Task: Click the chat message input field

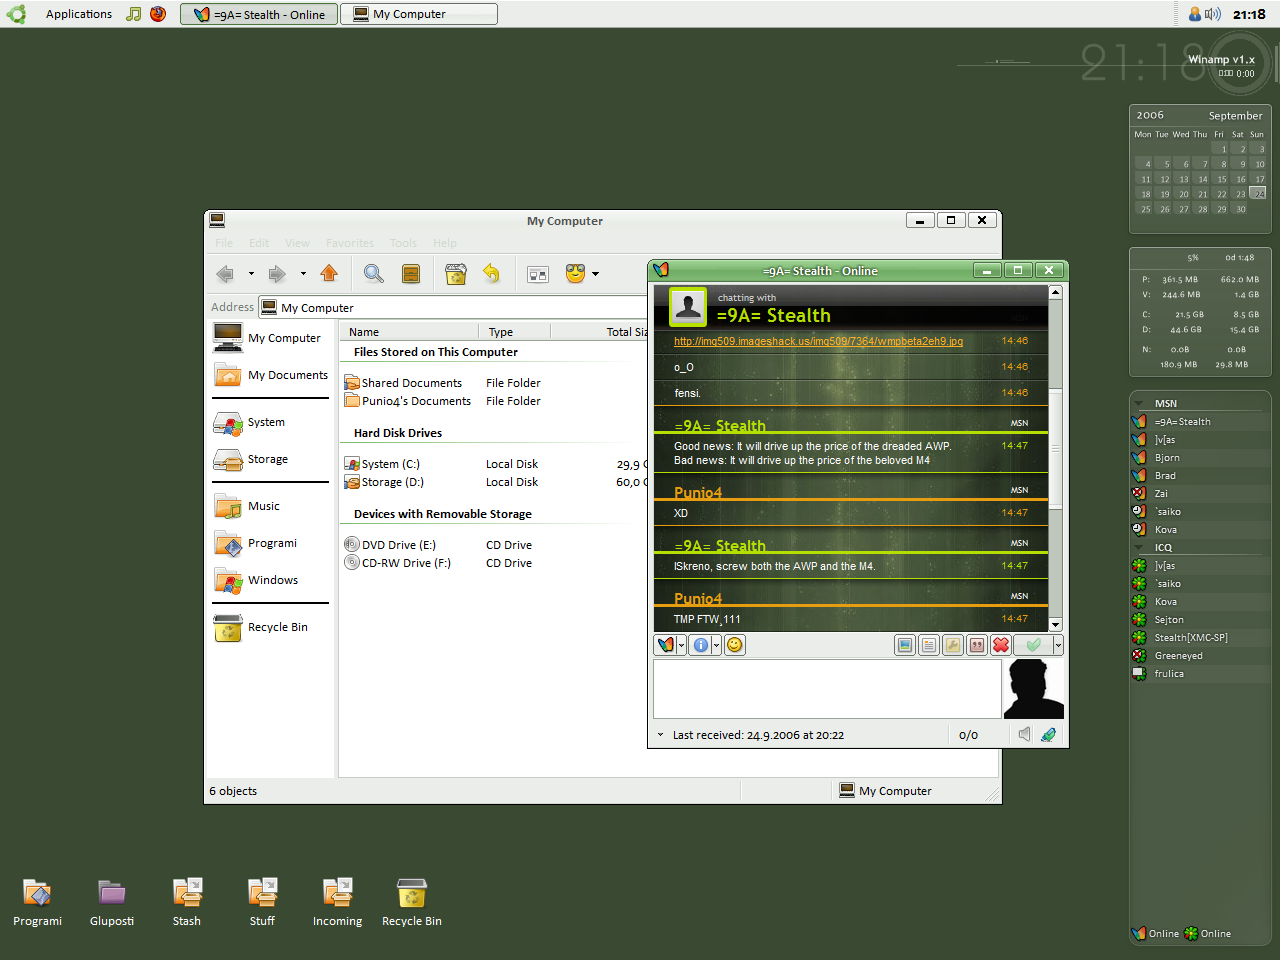Action: (x=827, y=689)
